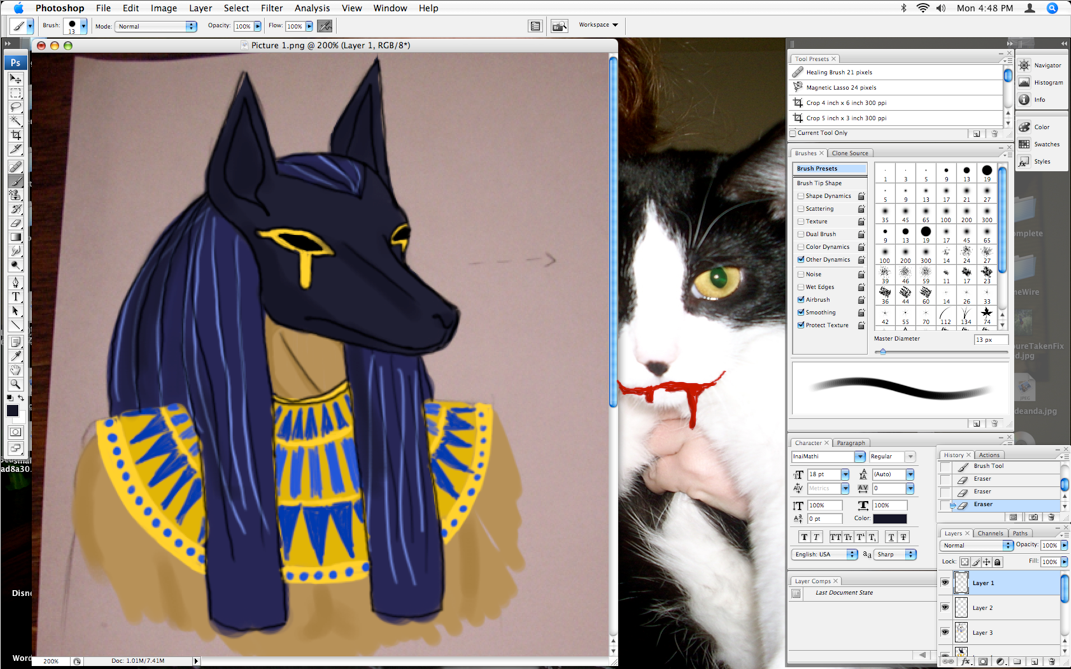1071x669 pixels.
Task: Open Spotlight search in menu bar
Action: [x=1052, y=8]
